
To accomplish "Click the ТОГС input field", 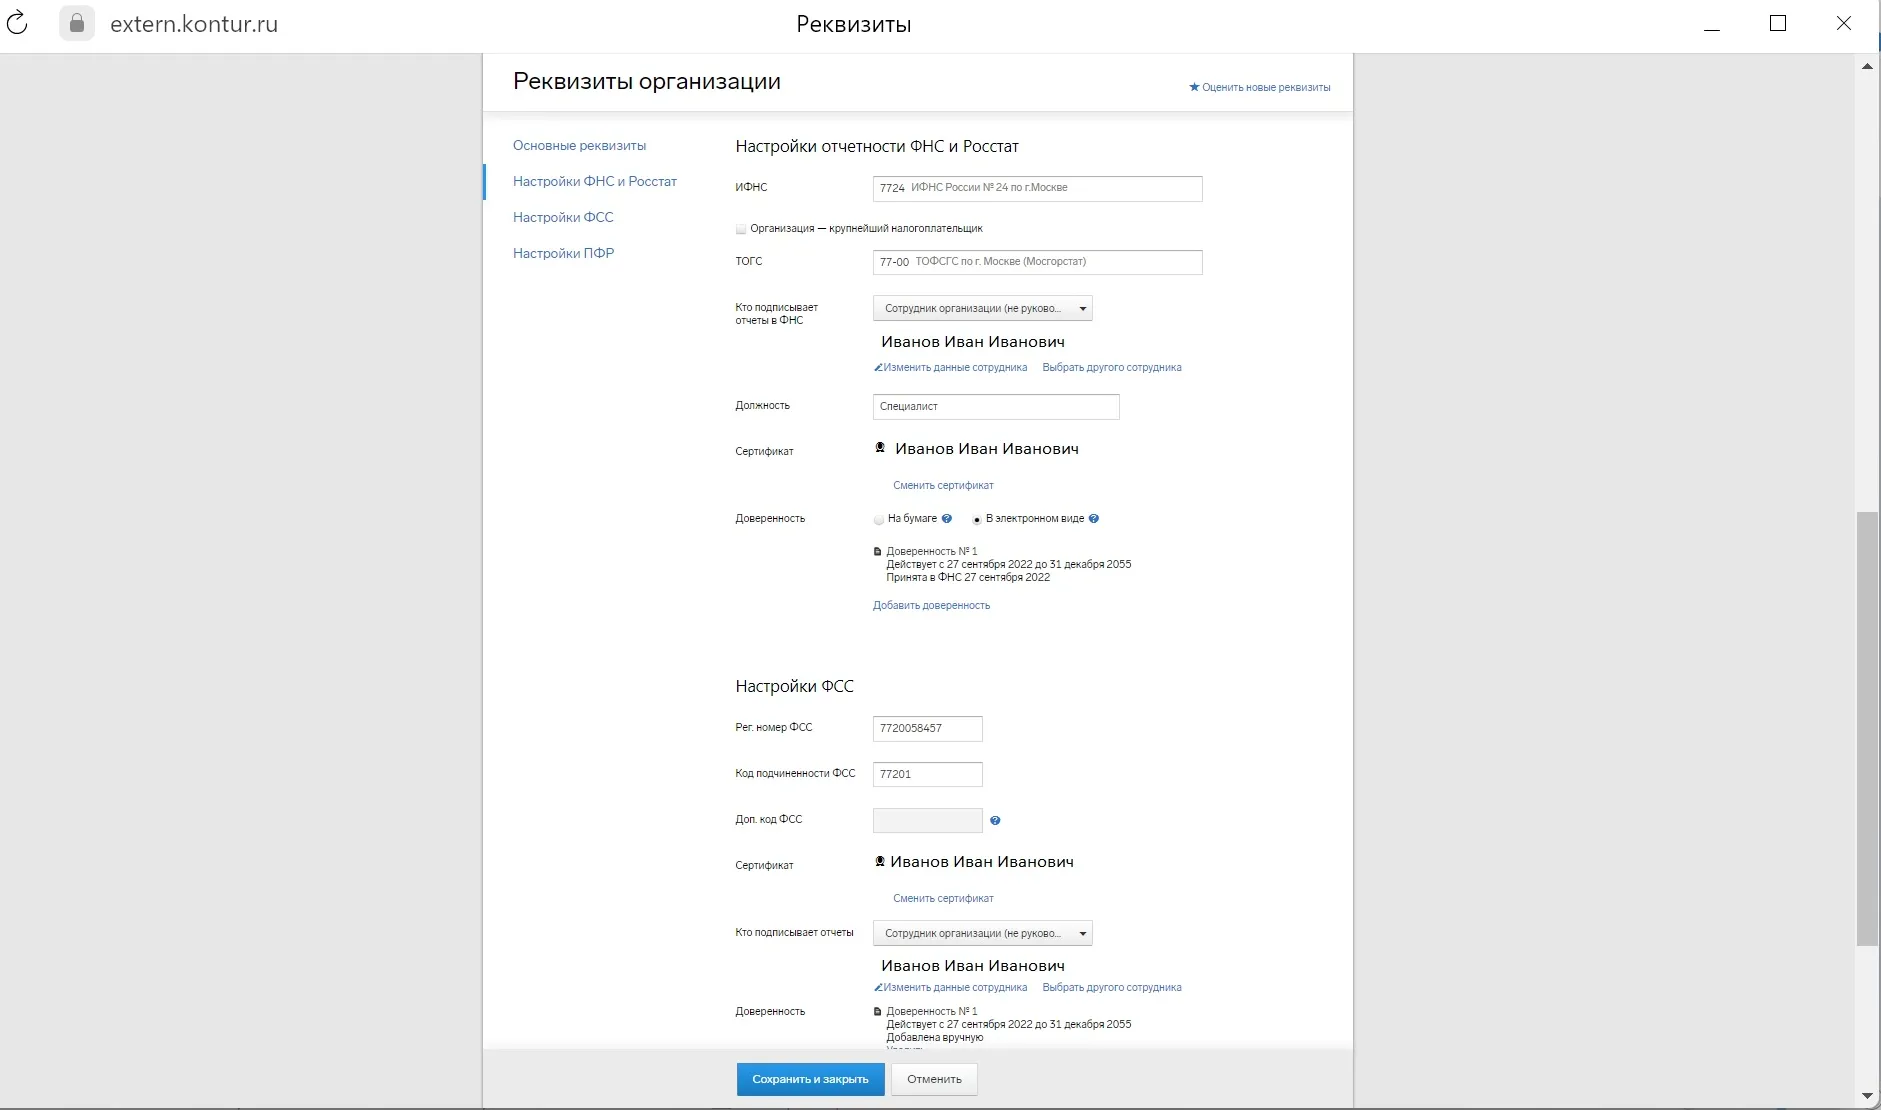I will 1037,262.
